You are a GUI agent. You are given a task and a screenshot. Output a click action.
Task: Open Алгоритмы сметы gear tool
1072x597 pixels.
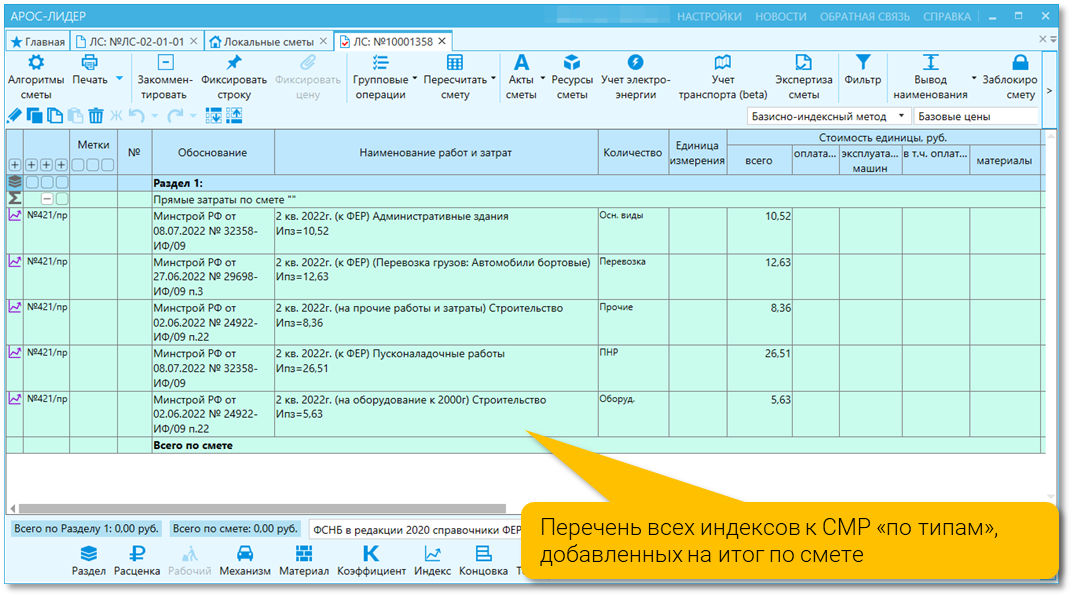[36, 77]
